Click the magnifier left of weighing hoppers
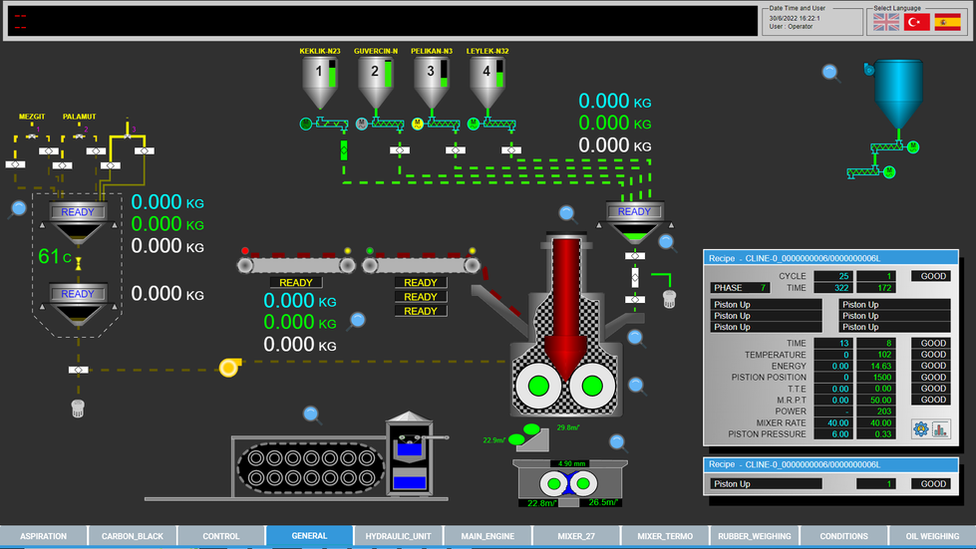This screenshot has width=976, height=549. (17, 208)
